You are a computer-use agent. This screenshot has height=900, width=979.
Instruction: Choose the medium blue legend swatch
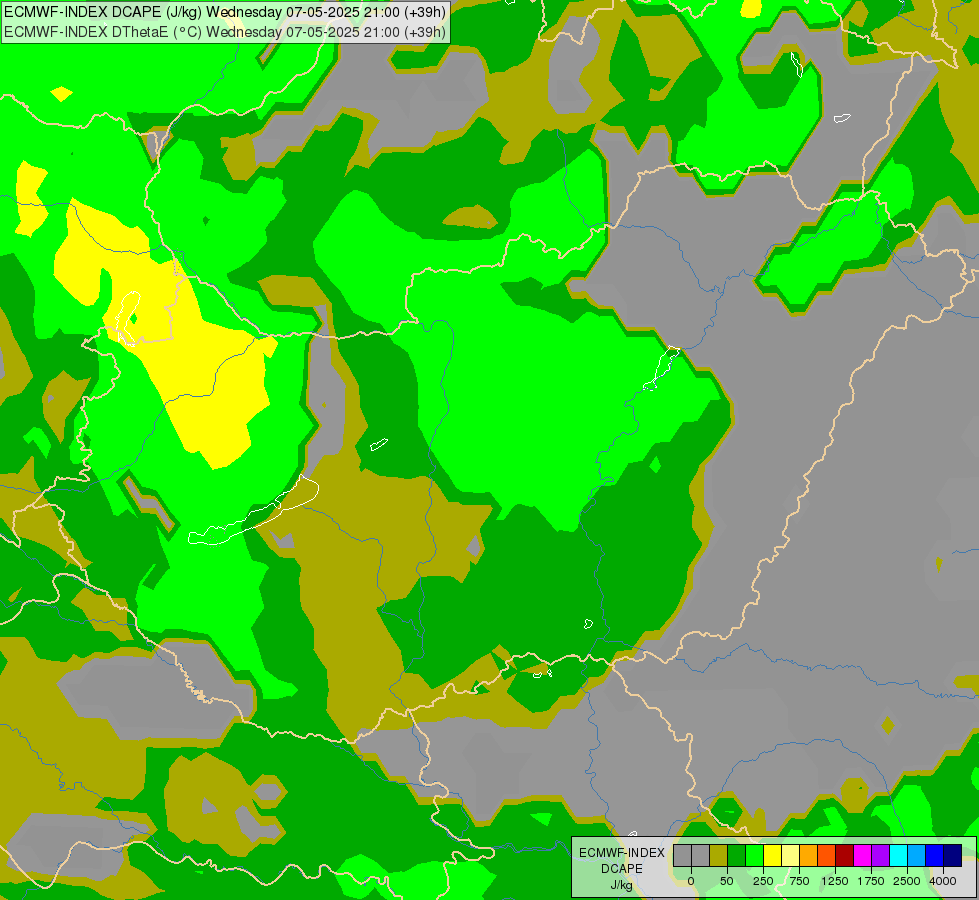(935, 856)
